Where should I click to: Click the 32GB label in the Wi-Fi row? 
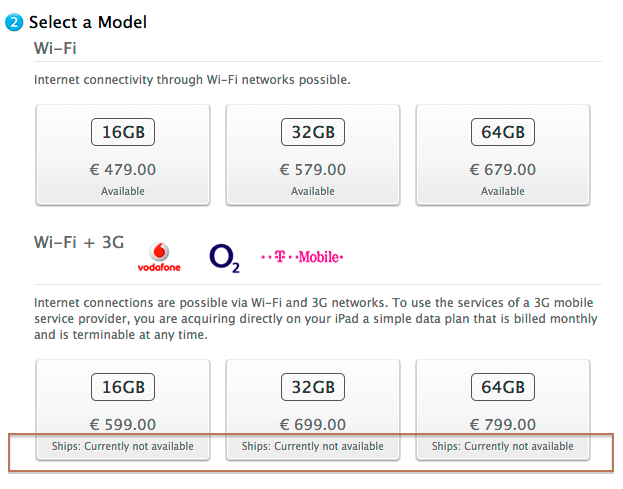pos(313,132)
